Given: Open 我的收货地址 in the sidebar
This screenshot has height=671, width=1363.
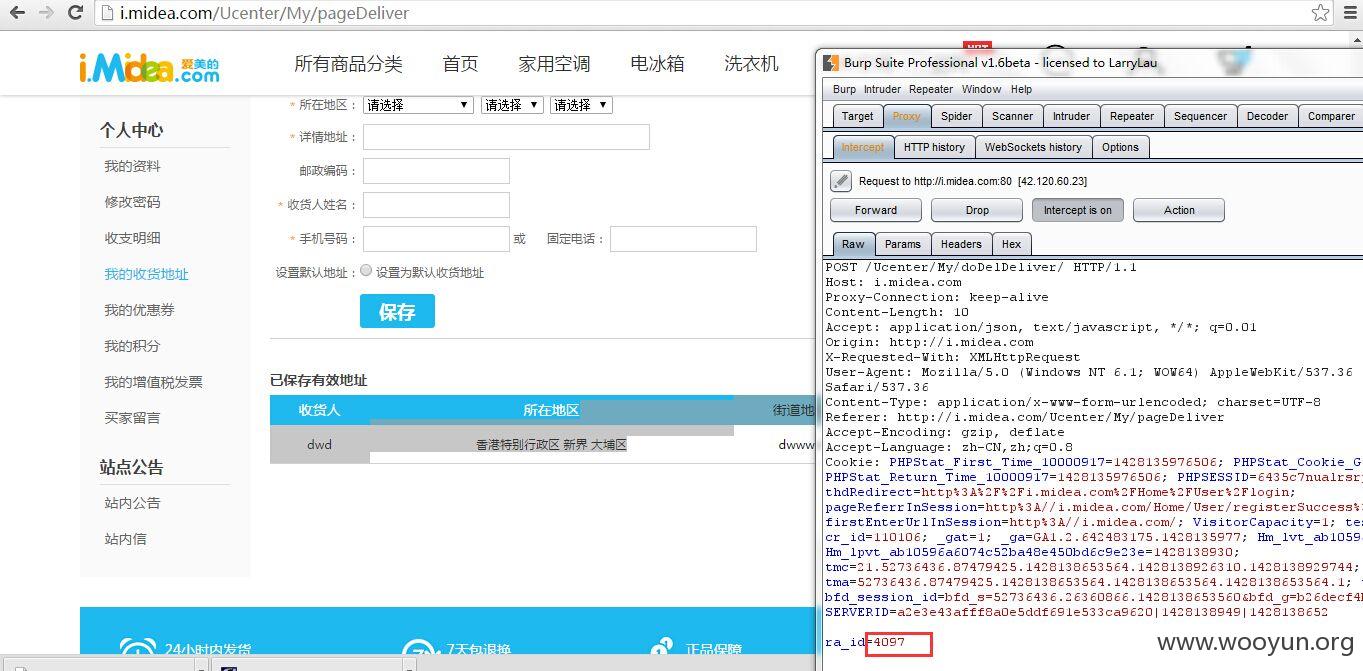Looking at the screenshot, I should pyautogui.click(x=146, y=274).
